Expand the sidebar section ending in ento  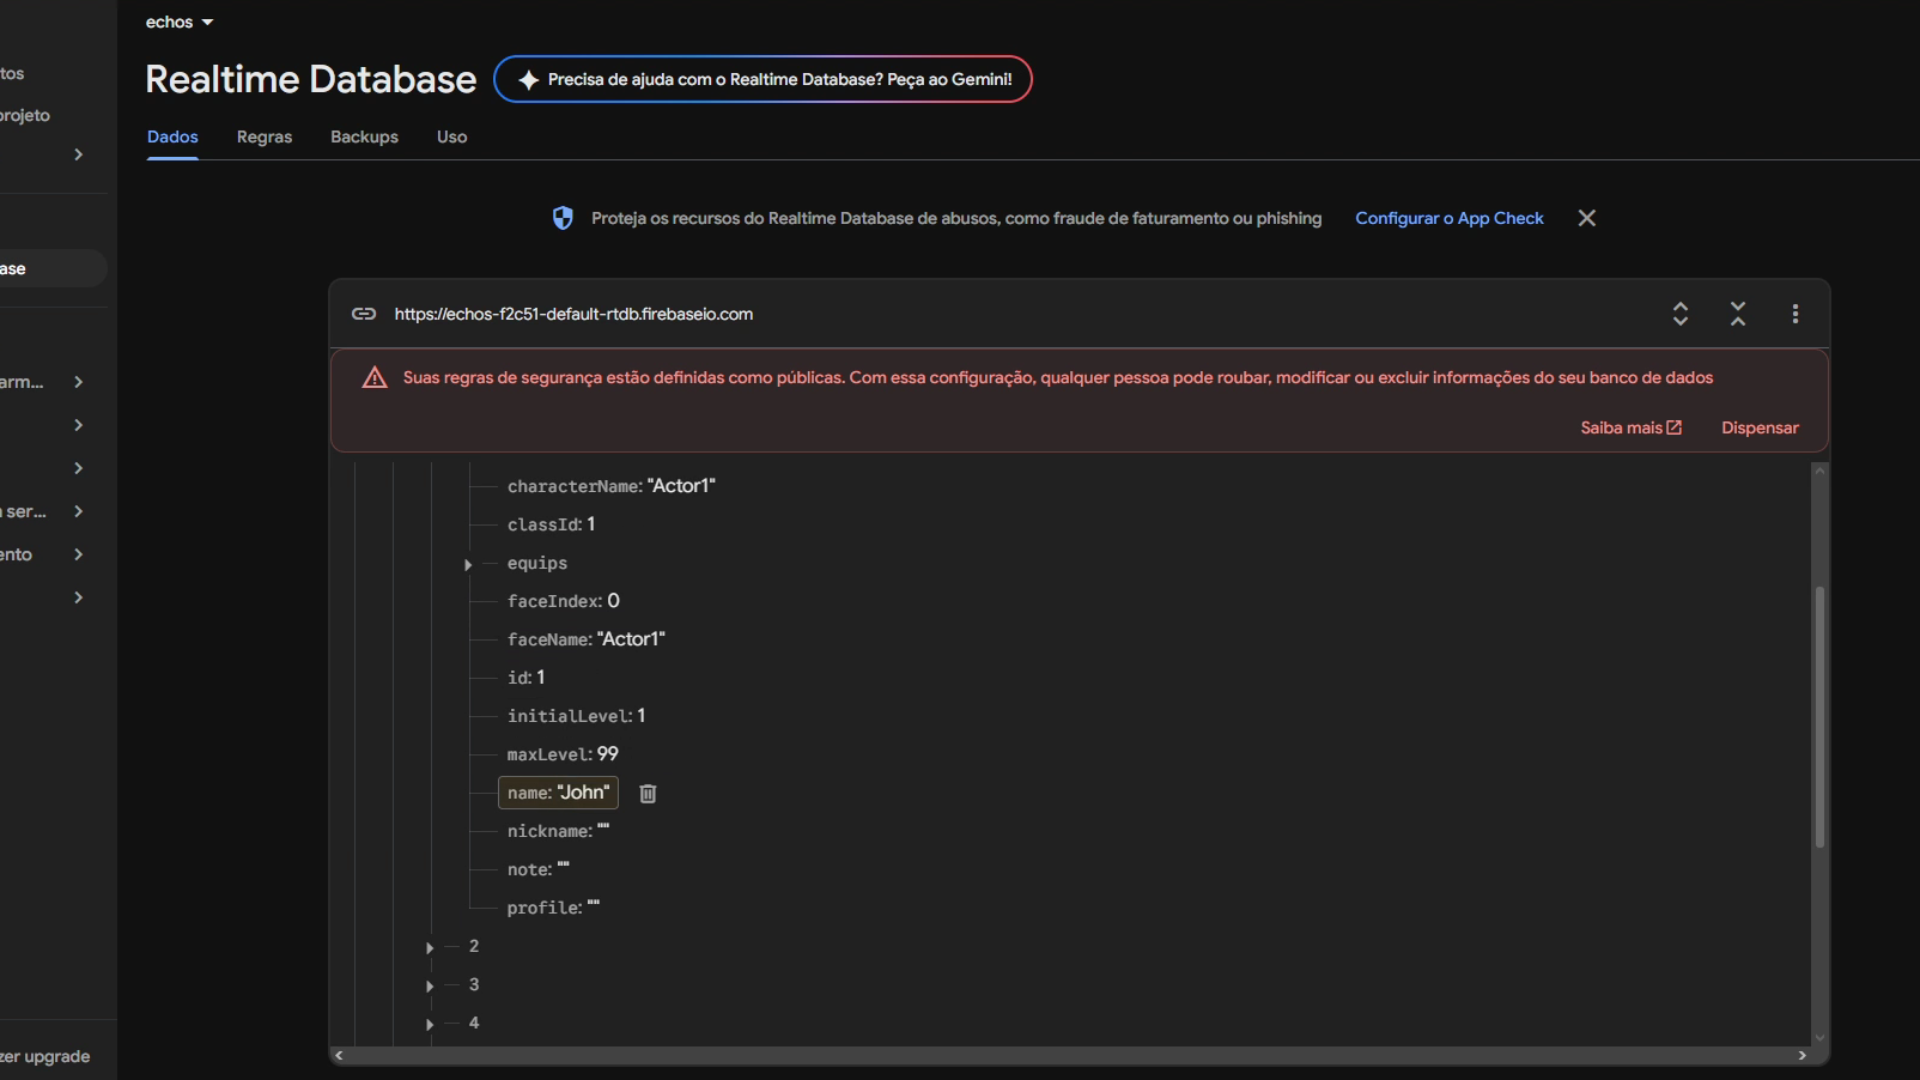point(78,554)
